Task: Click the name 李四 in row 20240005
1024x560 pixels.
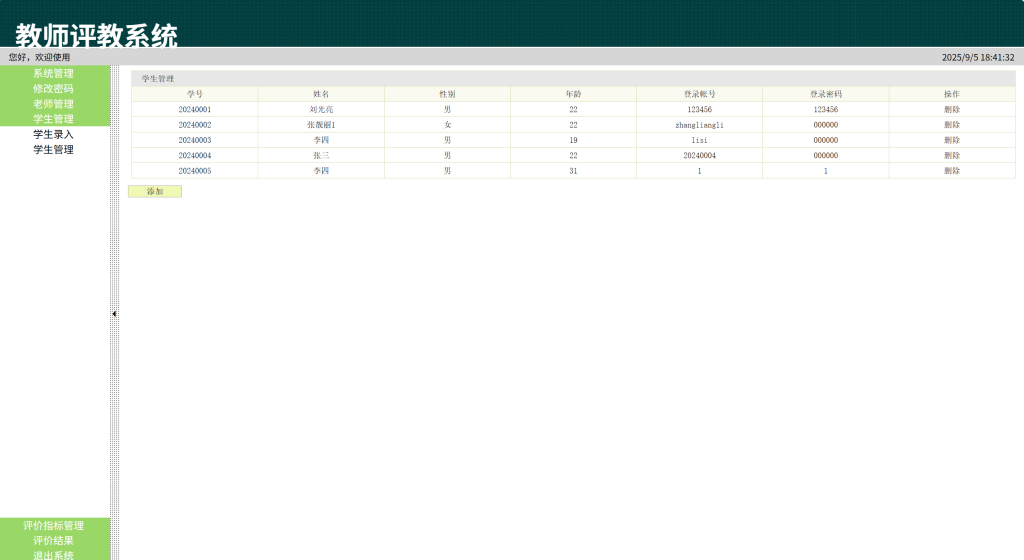Action: 321,171
